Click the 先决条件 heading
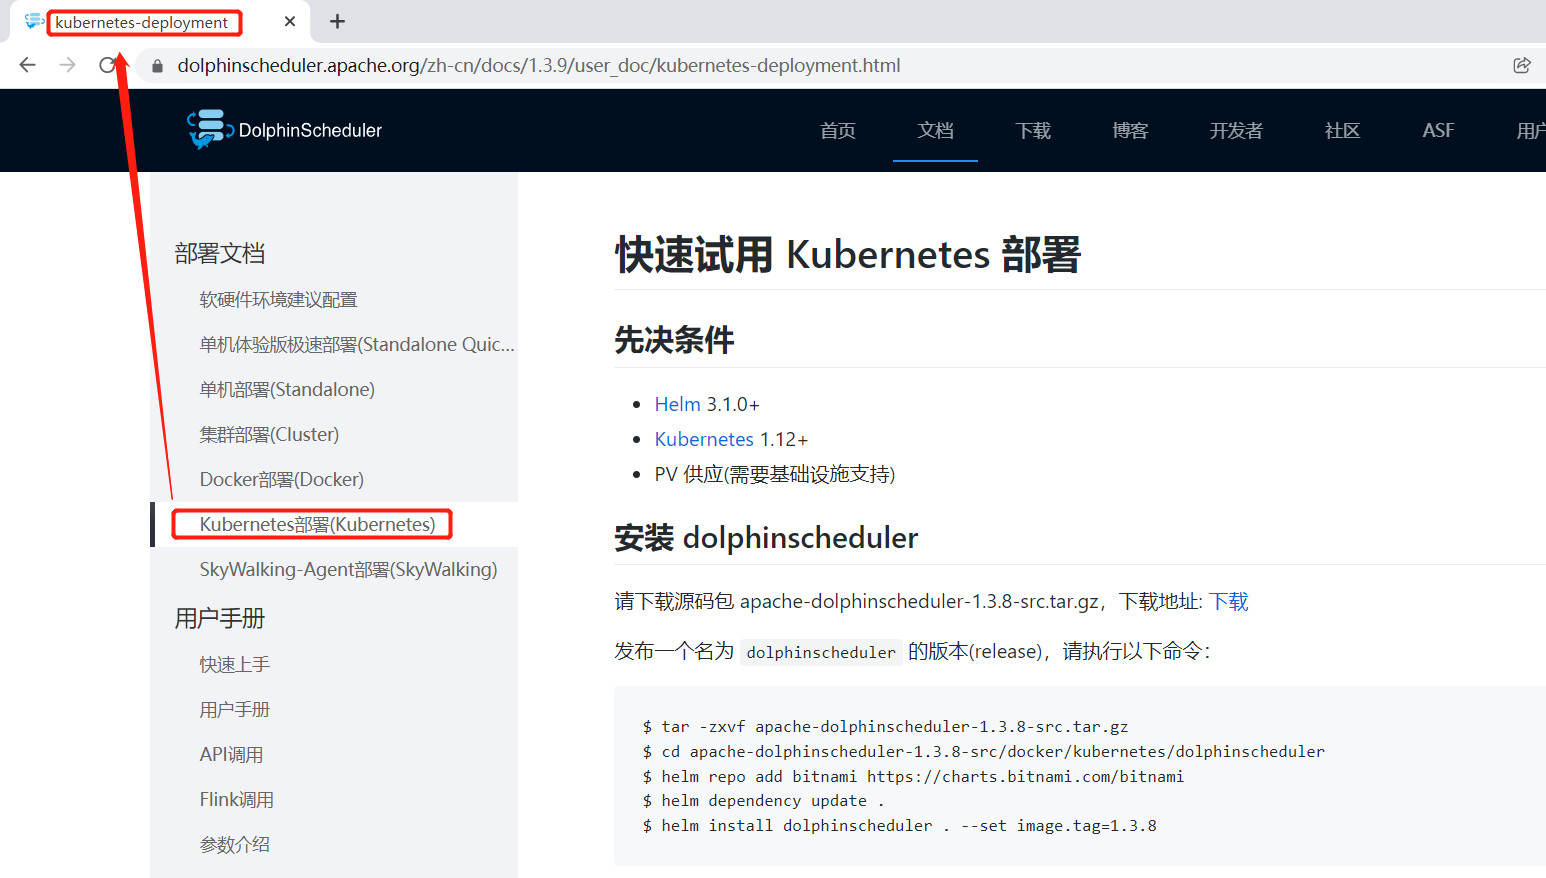The width and height of the screenshot is (1546, 878). [x=674, y=340]
